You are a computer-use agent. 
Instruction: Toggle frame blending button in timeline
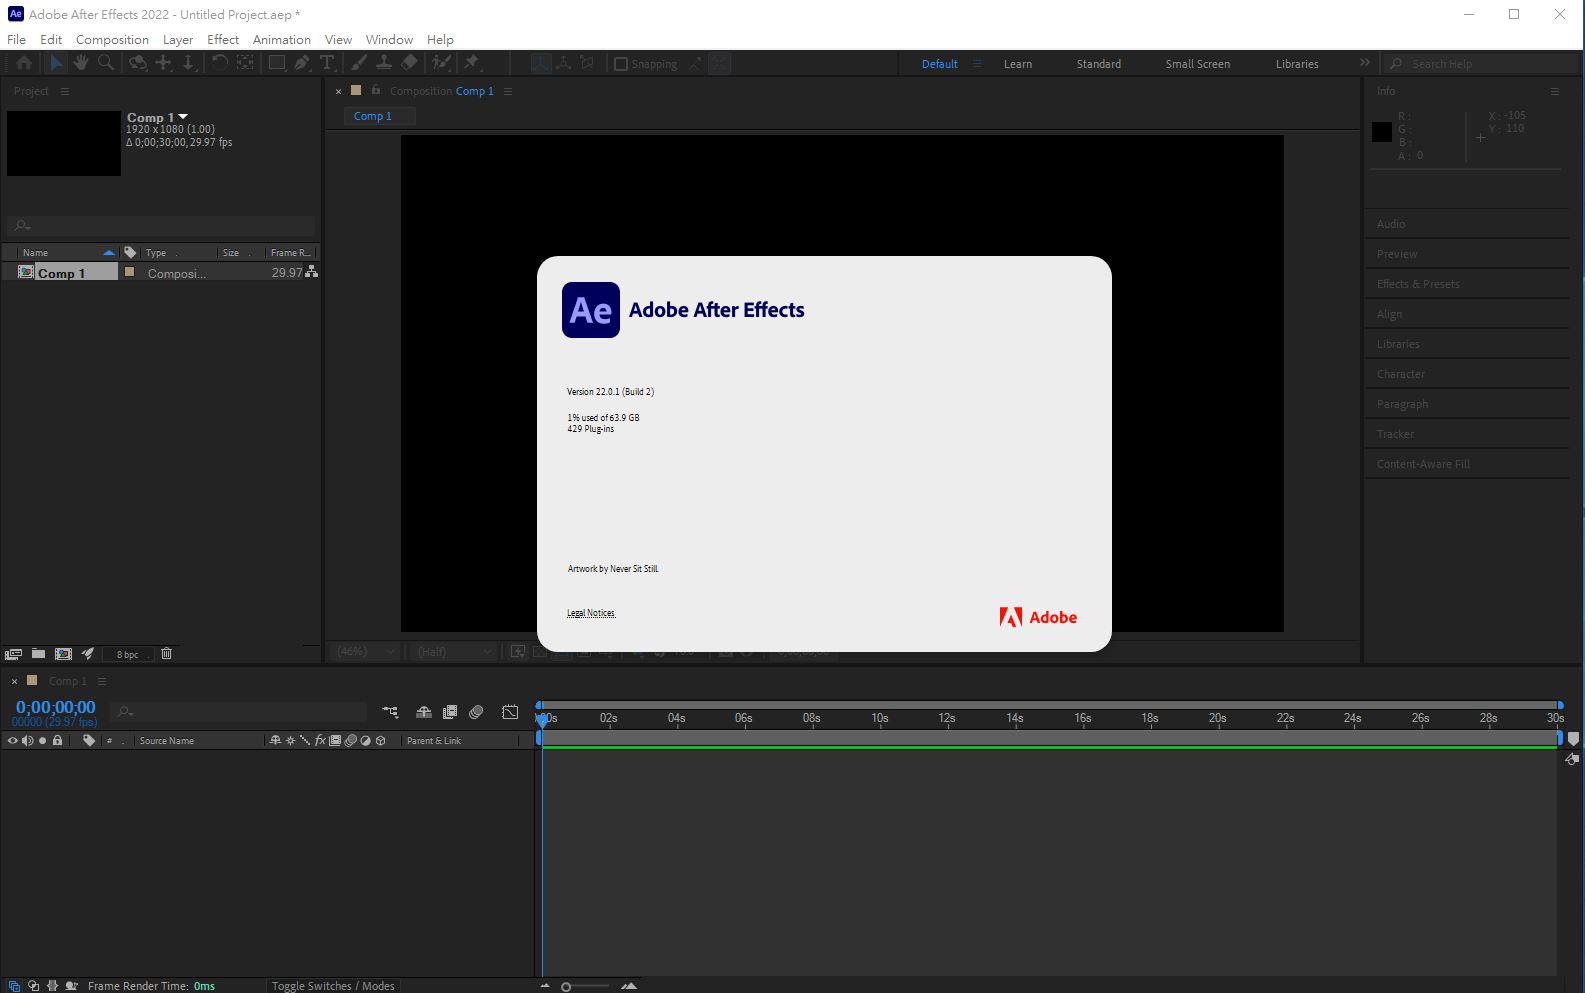tap(450, 712)
